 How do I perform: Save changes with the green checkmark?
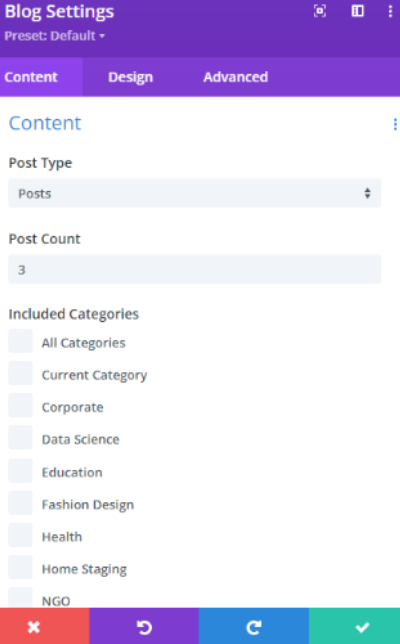354,626
